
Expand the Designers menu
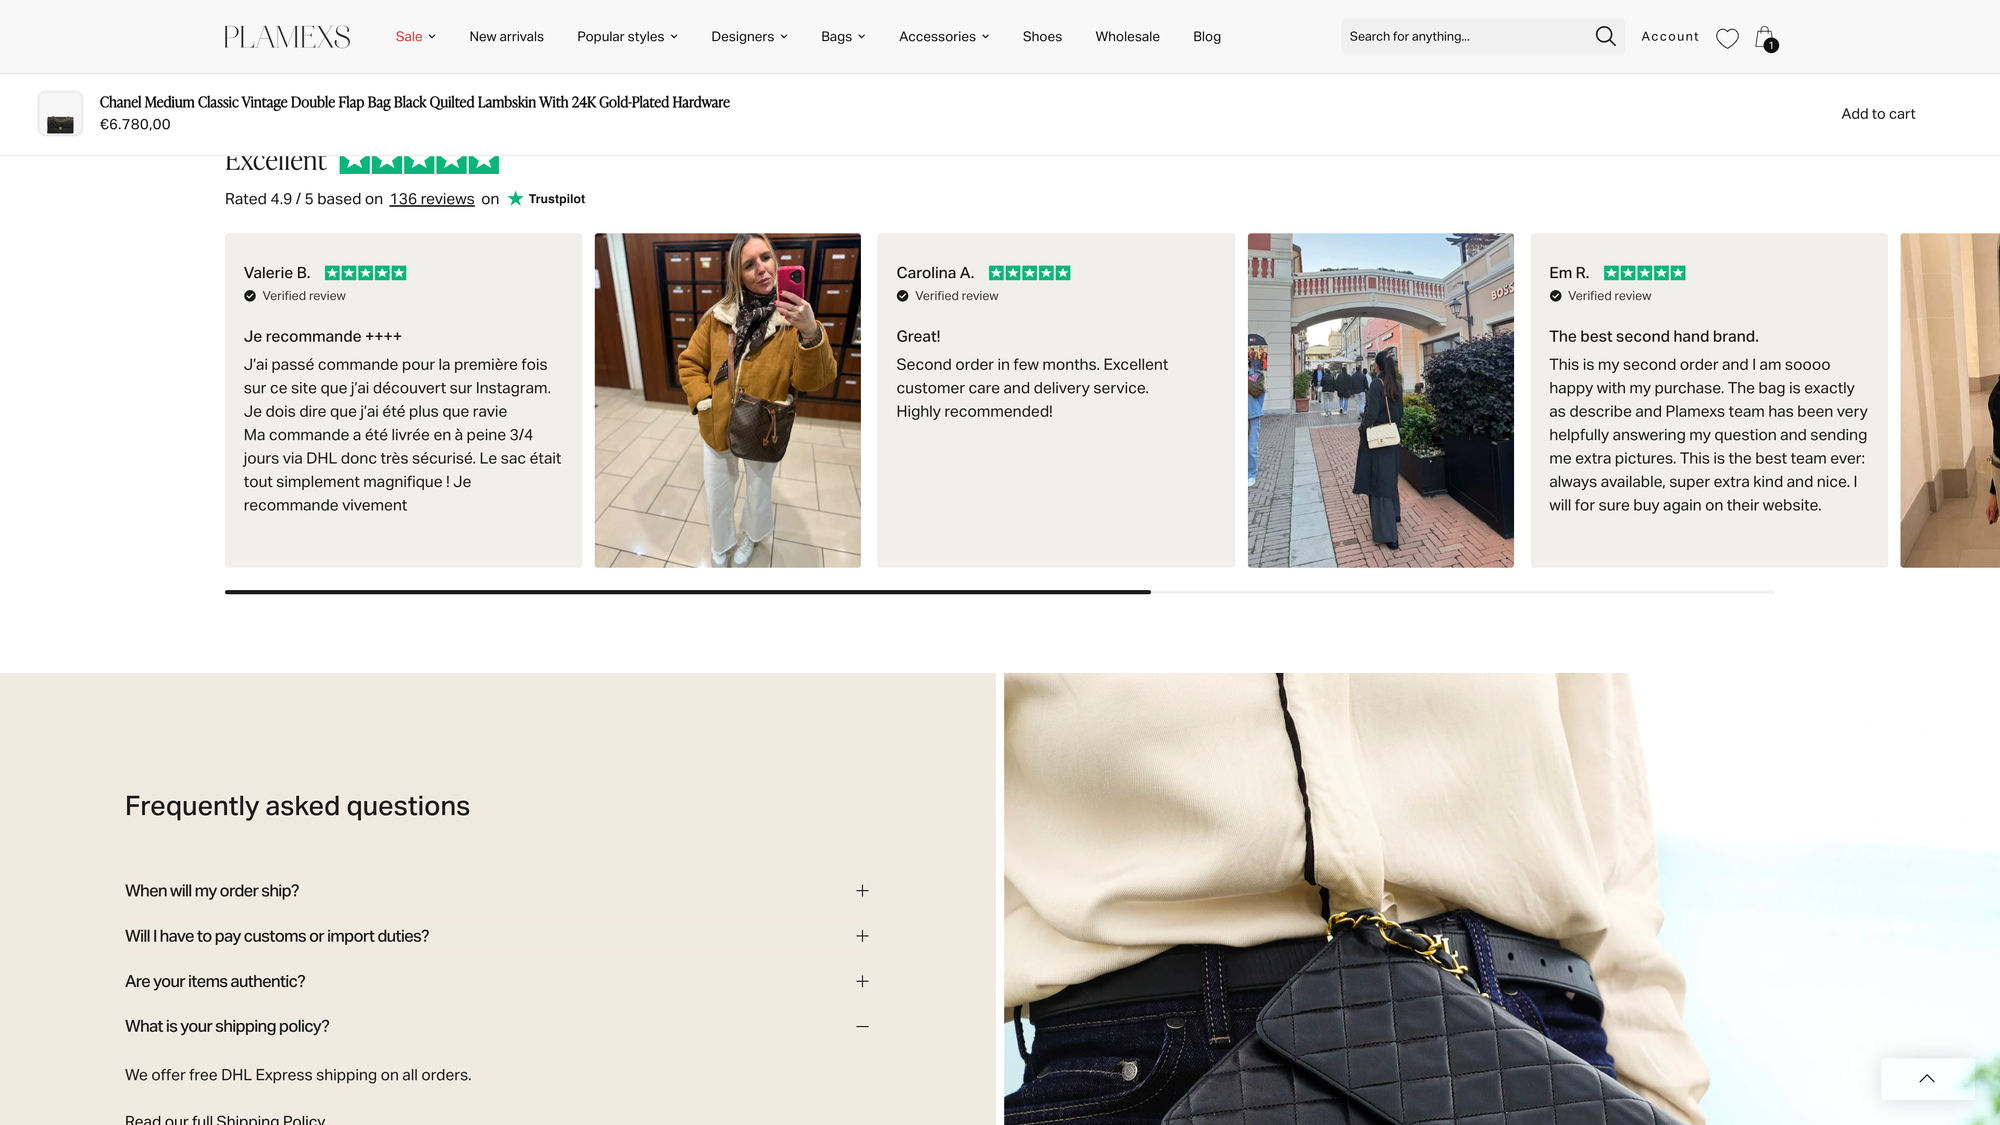point(749,37)
